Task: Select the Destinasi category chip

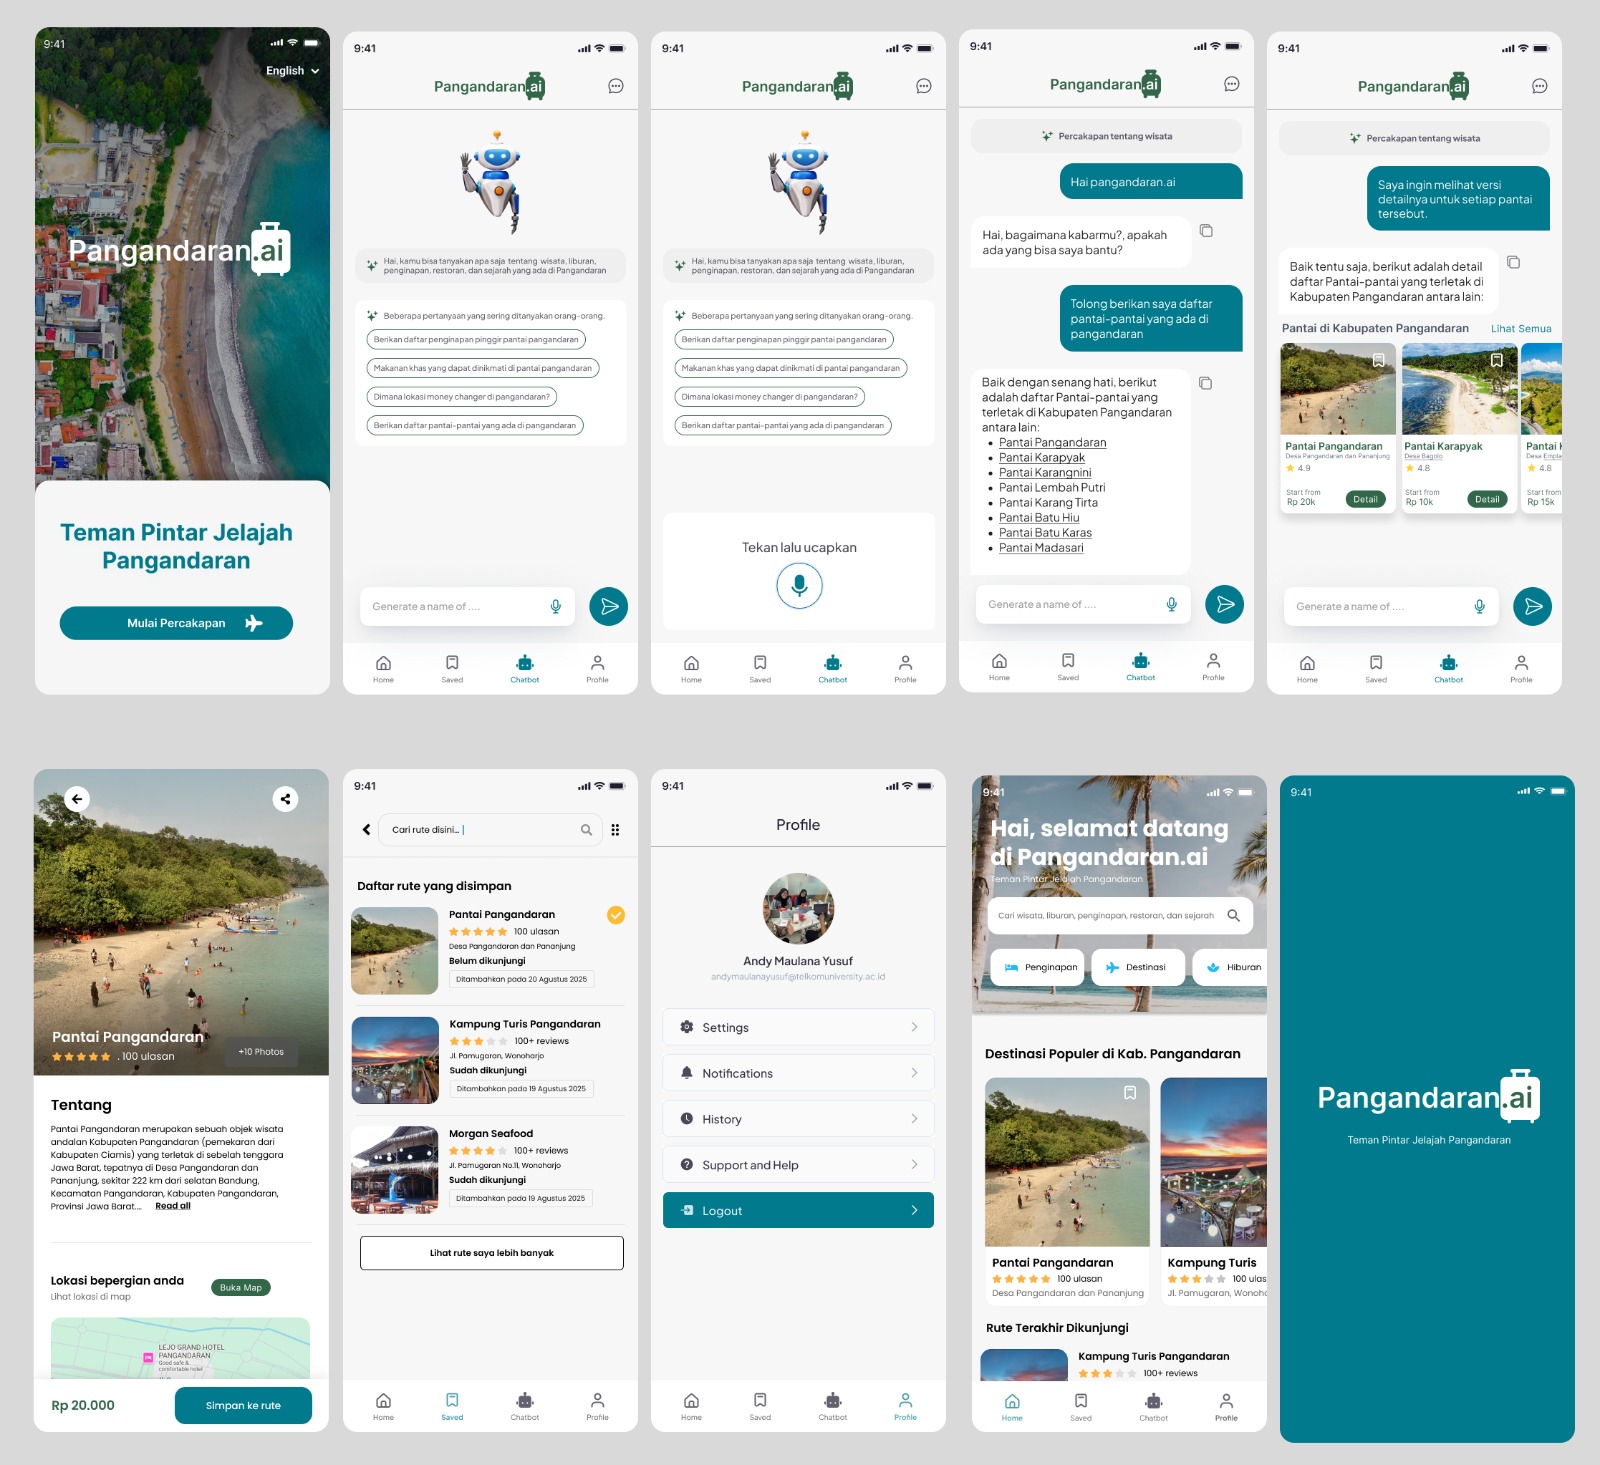Action: point(1138,967)
